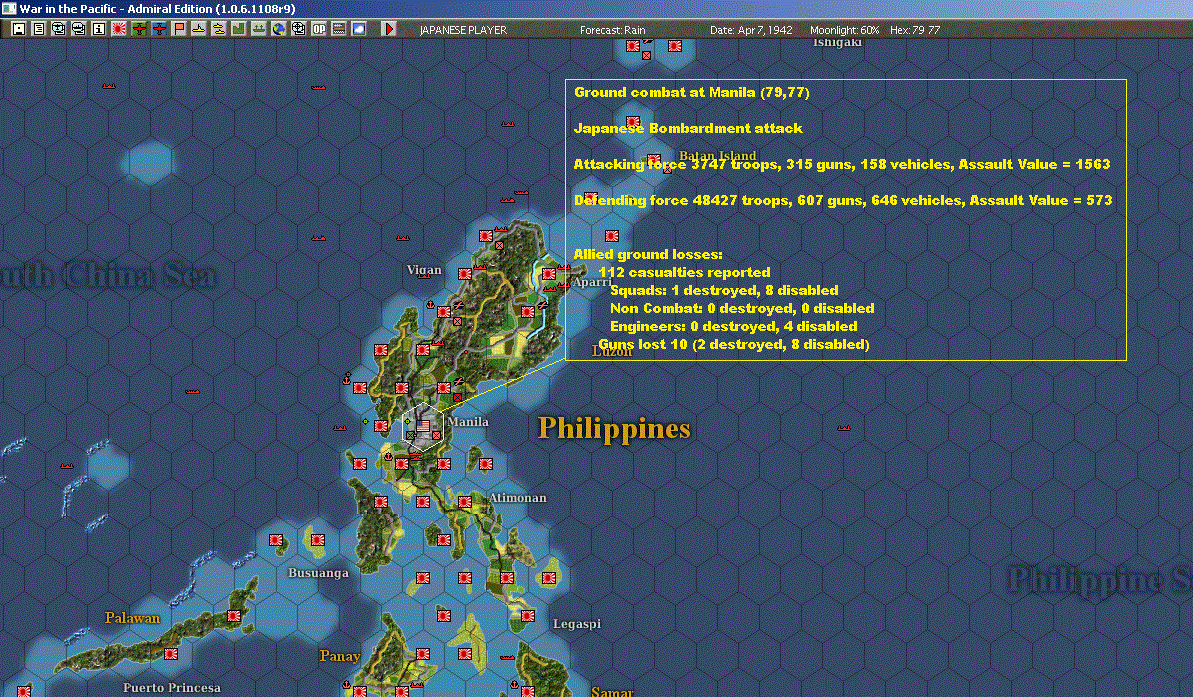Viewport: 1193px width, 697px height.
Task: Click 'Japanese Bombardment attack' line
Action: (688, 128)
